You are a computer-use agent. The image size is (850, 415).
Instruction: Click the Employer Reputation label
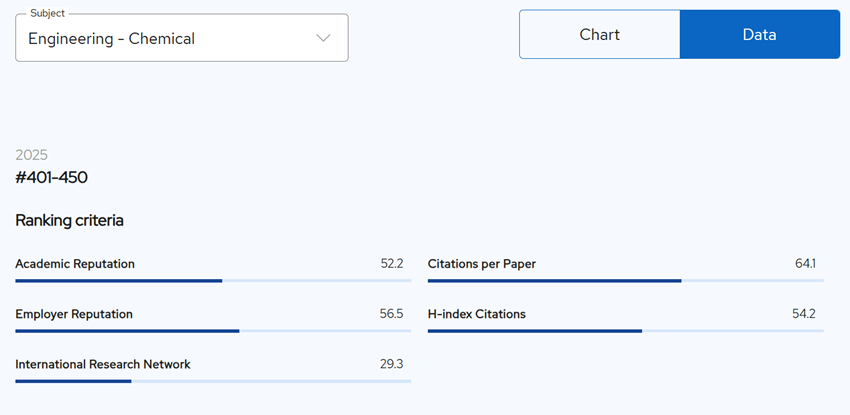click(74, 314)
